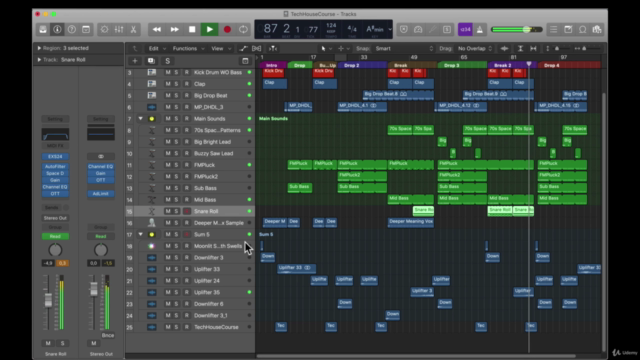Viewport: 640px width, 360px height.
Task: Click the Read automation button on Snare Roll
Action: coord(55,237)
